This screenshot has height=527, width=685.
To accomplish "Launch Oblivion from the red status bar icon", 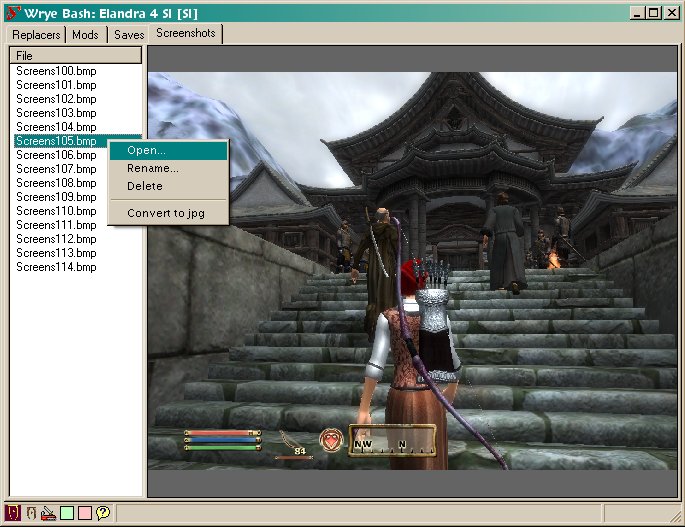I will (x=13, y=512).
